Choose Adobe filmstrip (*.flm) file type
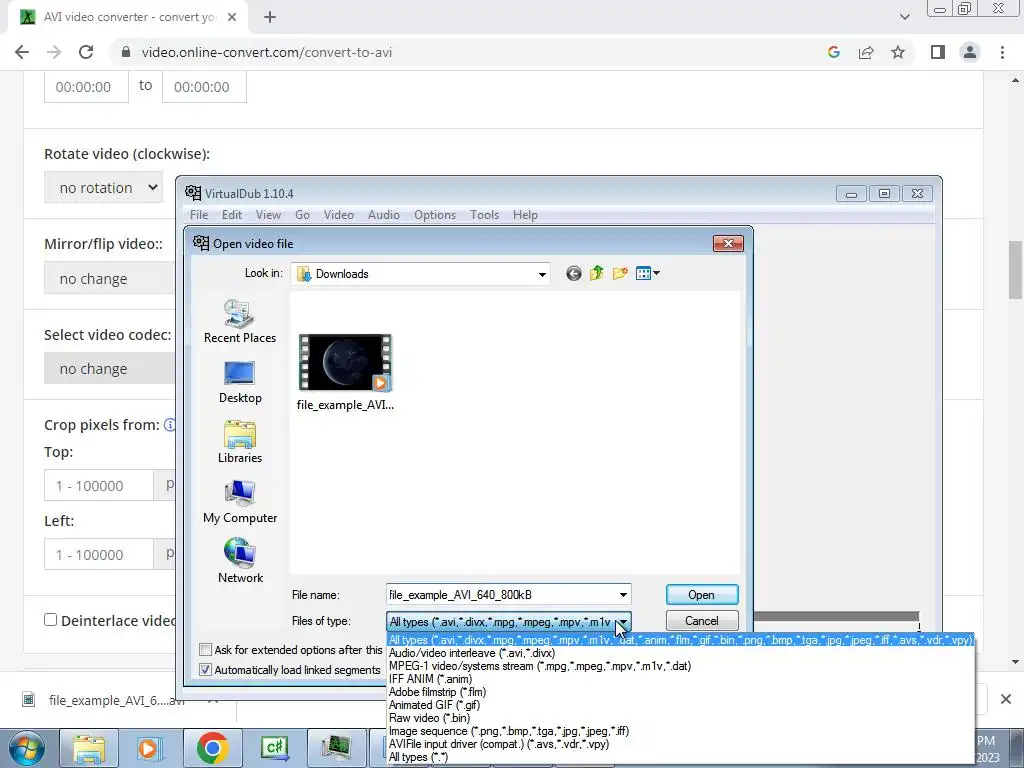The image size is (1024, 768). coord(680,692)
